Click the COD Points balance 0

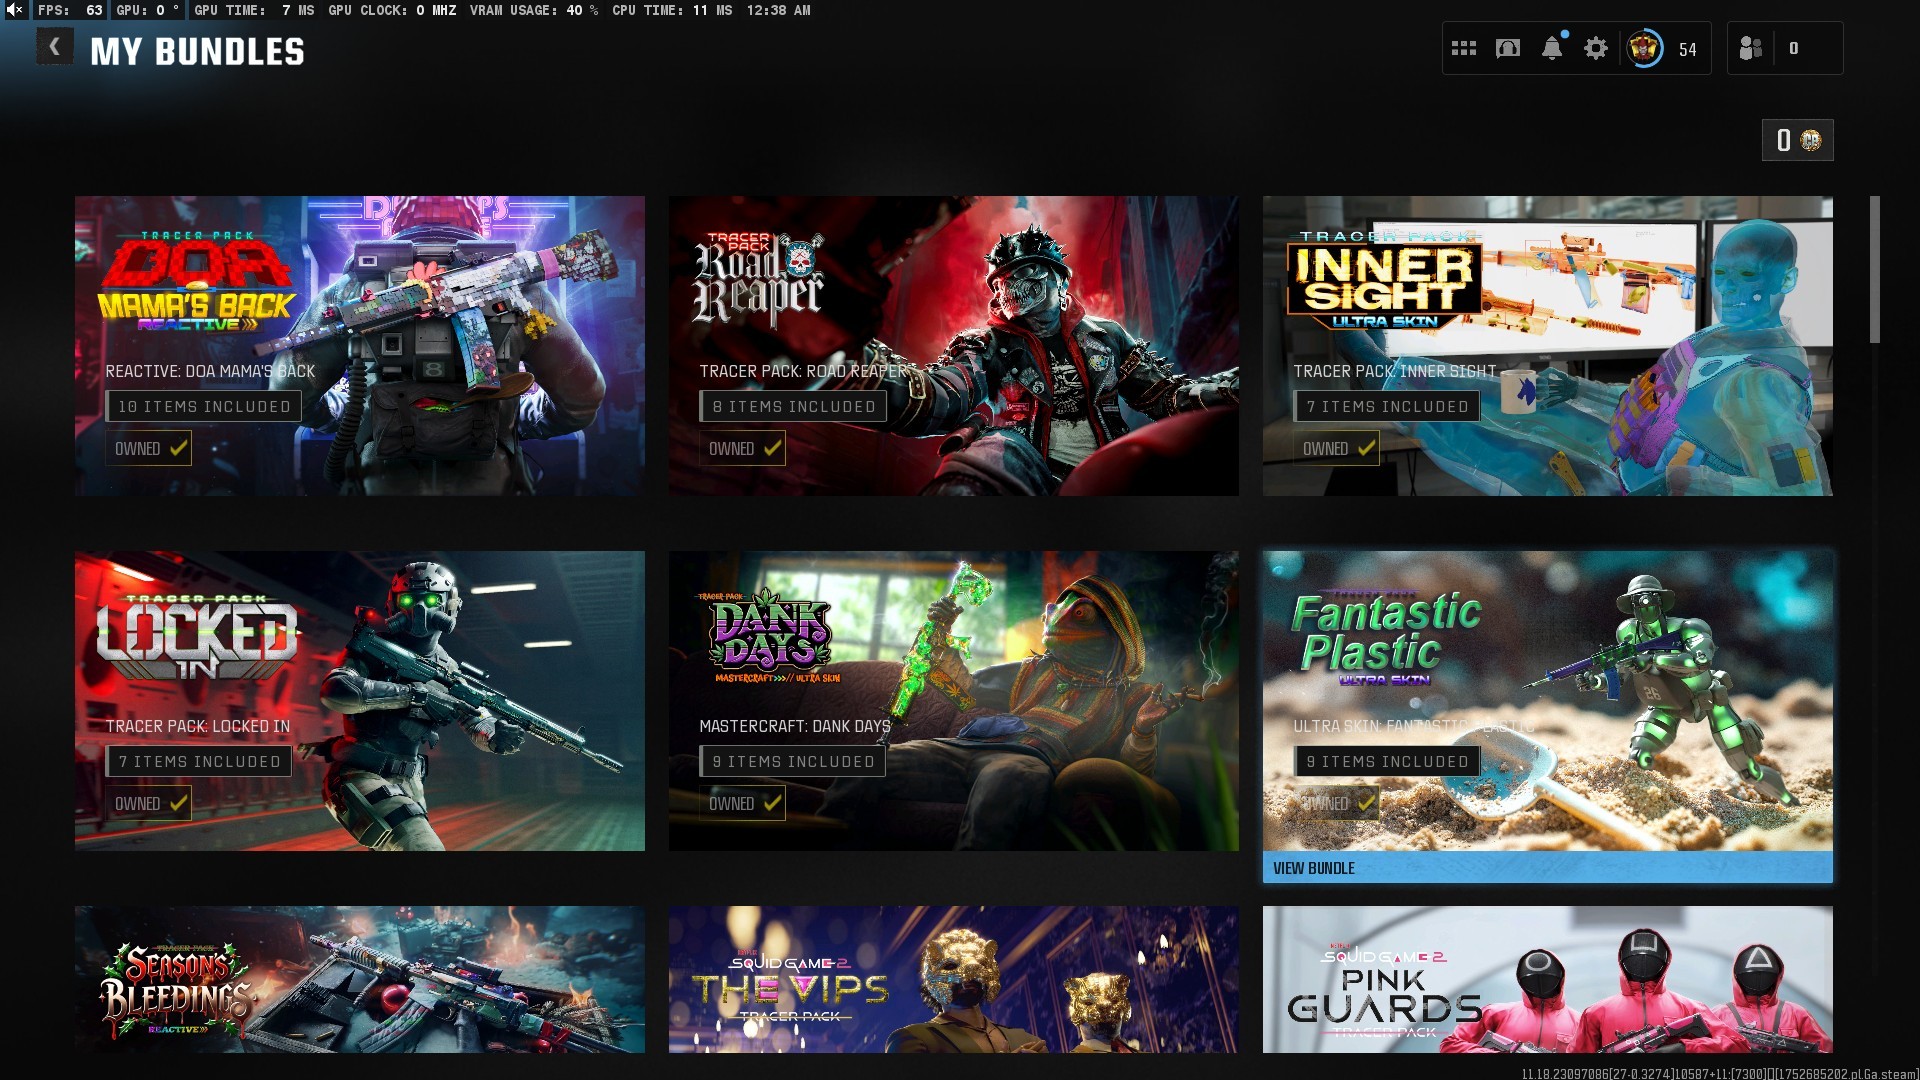[x=1783, y=140]
